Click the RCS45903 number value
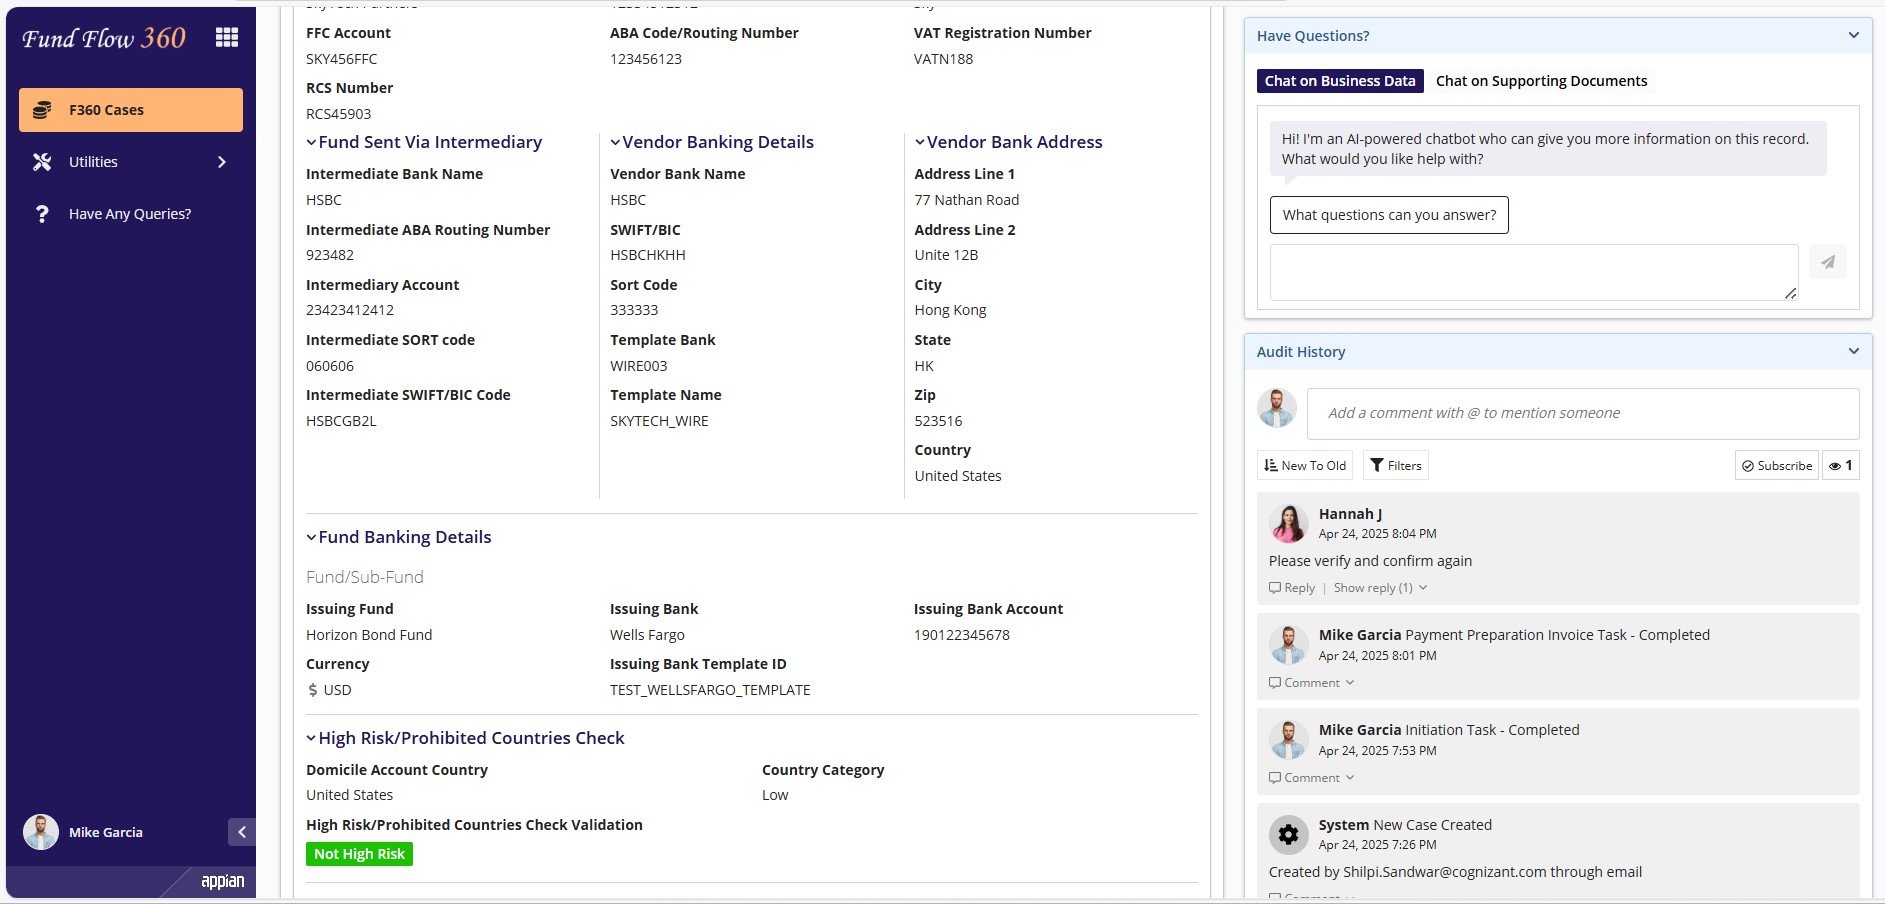 pyautogui.click(x=338, y=114)
